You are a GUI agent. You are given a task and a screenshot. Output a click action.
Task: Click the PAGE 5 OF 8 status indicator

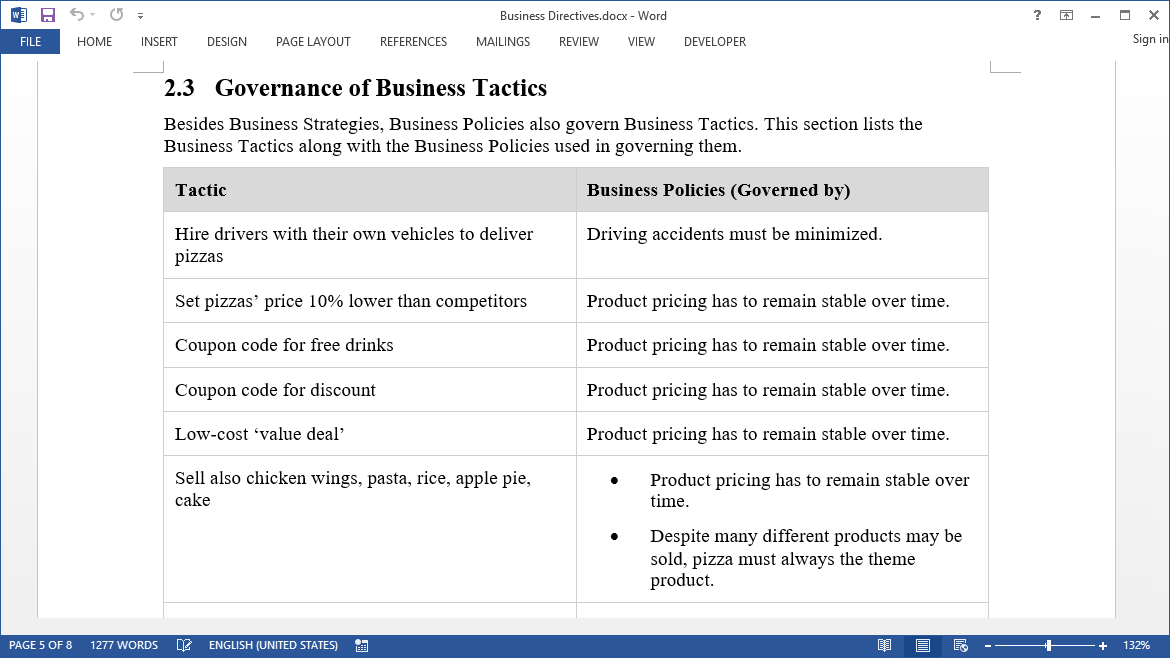pyautogui.click(x=40, y=645)
